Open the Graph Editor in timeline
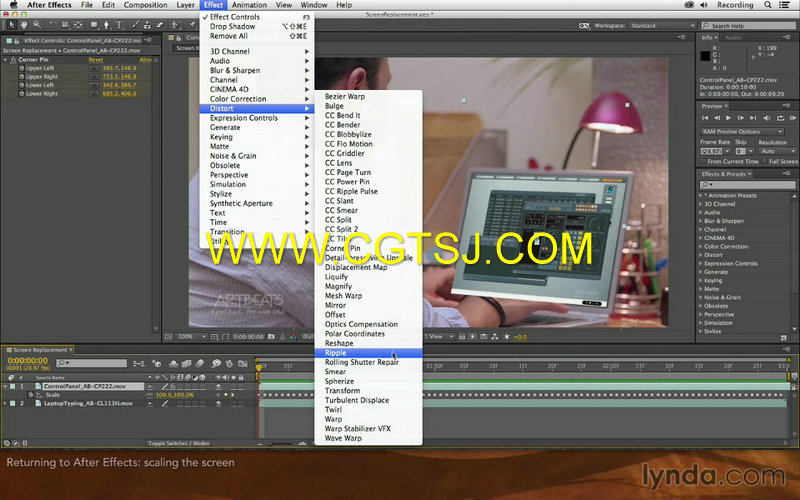The height and width of the screenshot is (500, 800). [x=243, y=363]
